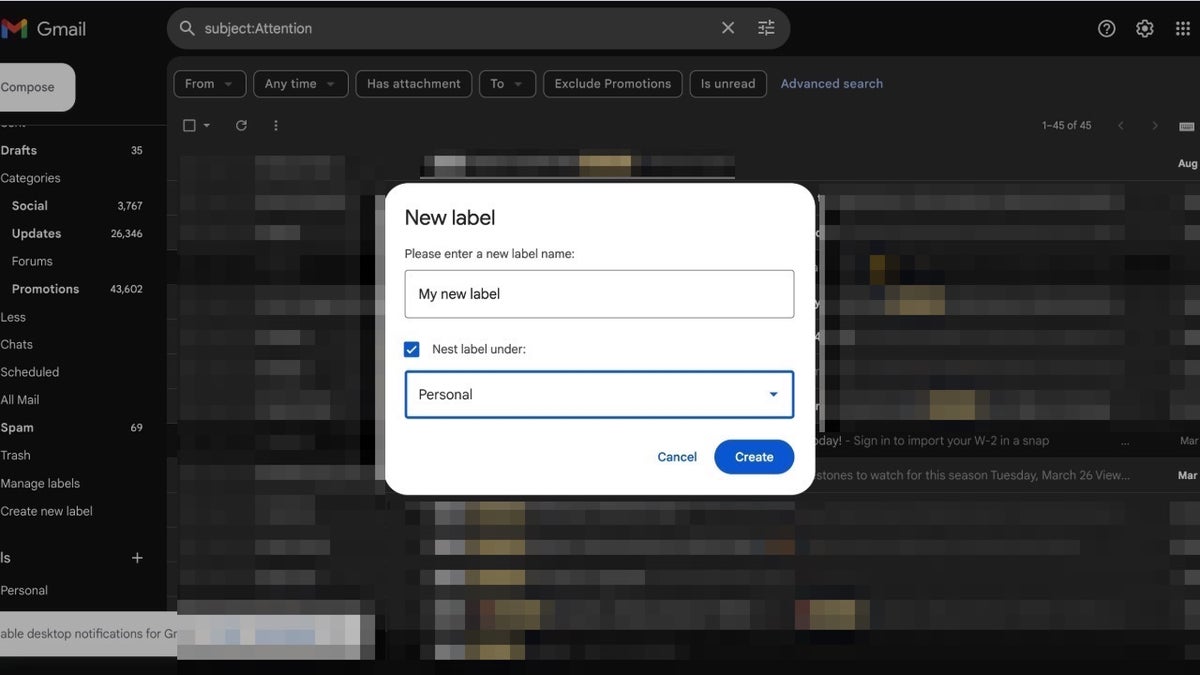Create the new label
Screen dimensions: 1200x675
754,457
